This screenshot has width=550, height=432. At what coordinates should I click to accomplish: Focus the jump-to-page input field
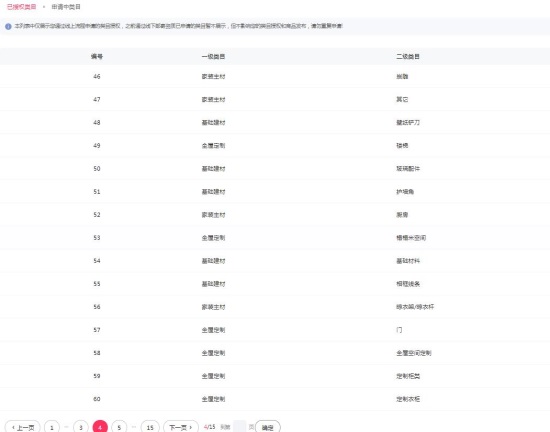click(x=240, y=427)
